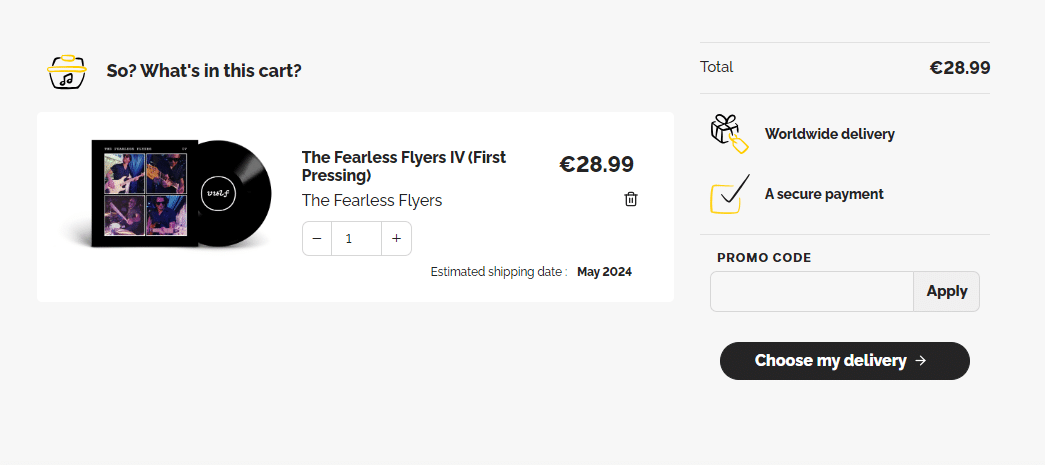Click the black vinyl record image
This screenshot has height=465, width=1045.
[x=235, y=194]
